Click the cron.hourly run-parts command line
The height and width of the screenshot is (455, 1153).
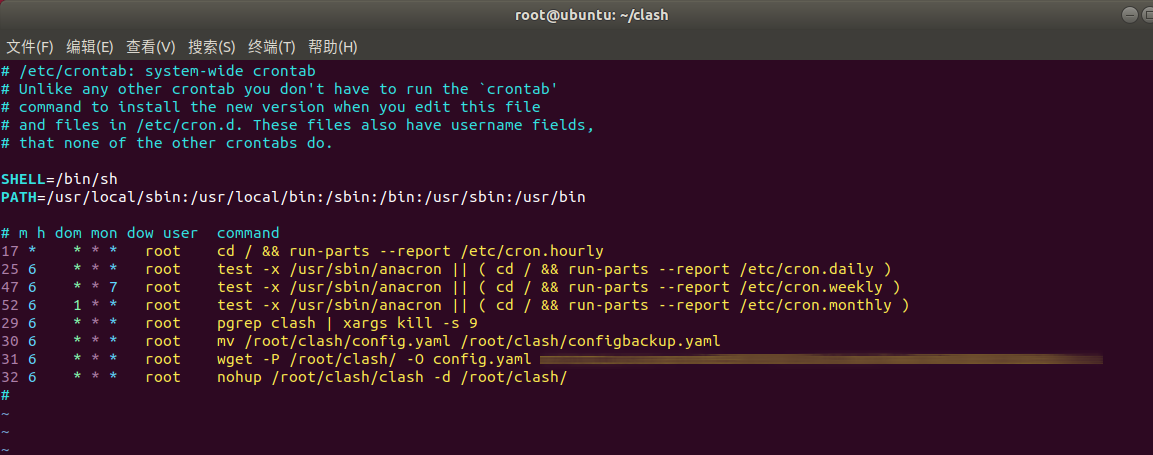410,251
